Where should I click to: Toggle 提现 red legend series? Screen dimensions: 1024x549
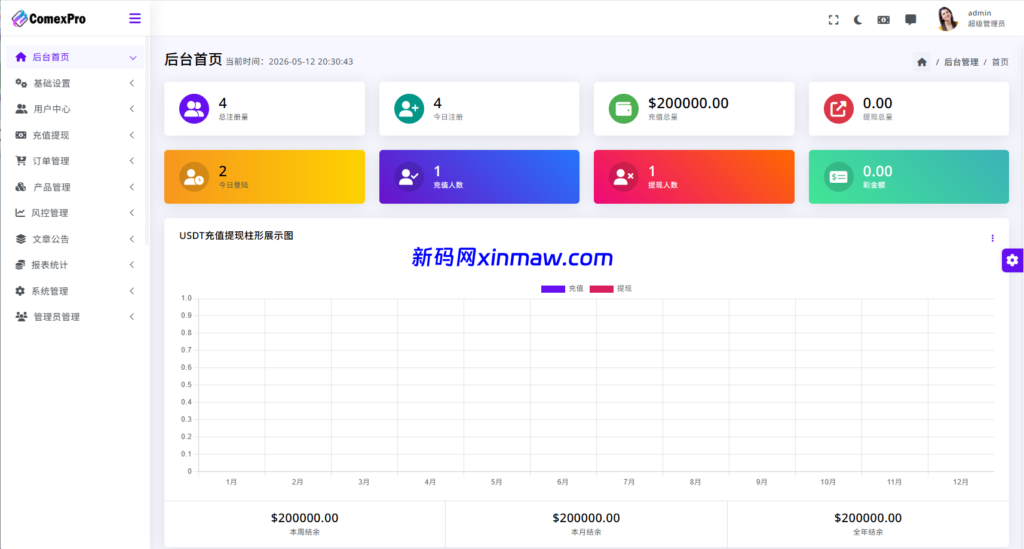point(611,289)
